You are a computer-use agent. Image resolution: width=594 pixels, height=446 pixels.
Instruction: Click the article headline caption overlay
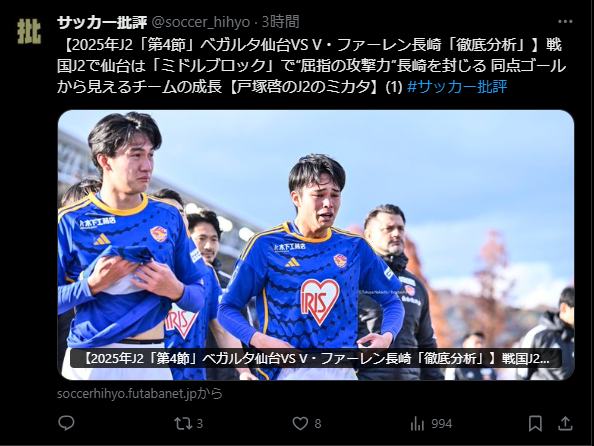point(316,358)
